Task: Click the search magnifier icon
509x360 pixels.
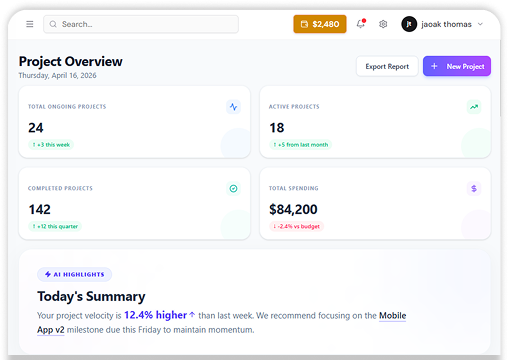Action: point(53,24)
